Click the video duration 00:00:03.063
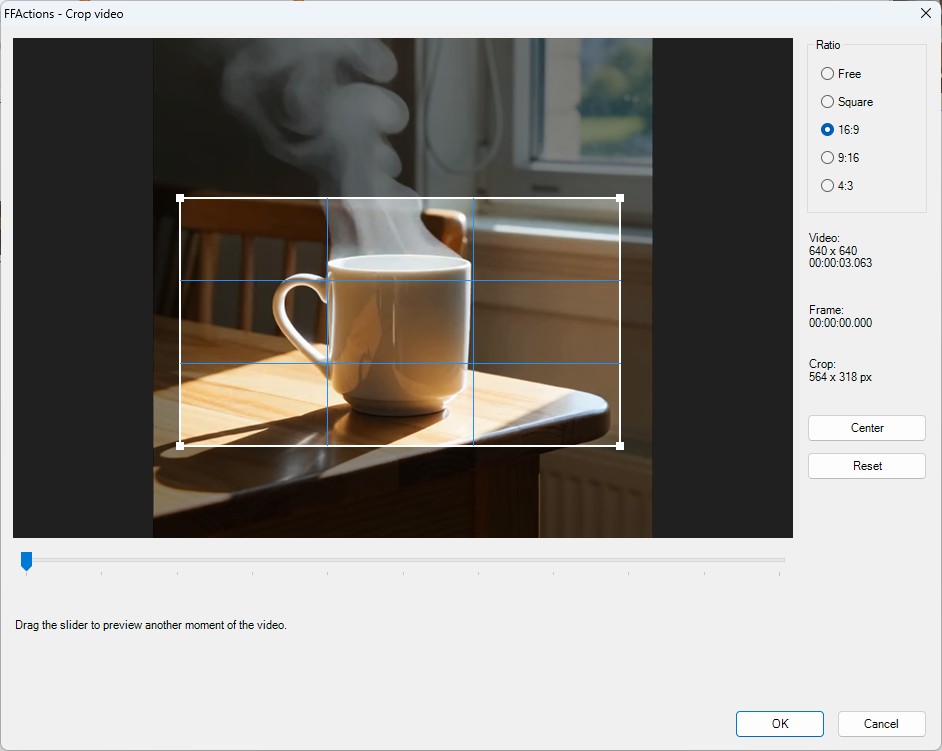This screenshot has height=751, width=942. (x=840, y=263)
